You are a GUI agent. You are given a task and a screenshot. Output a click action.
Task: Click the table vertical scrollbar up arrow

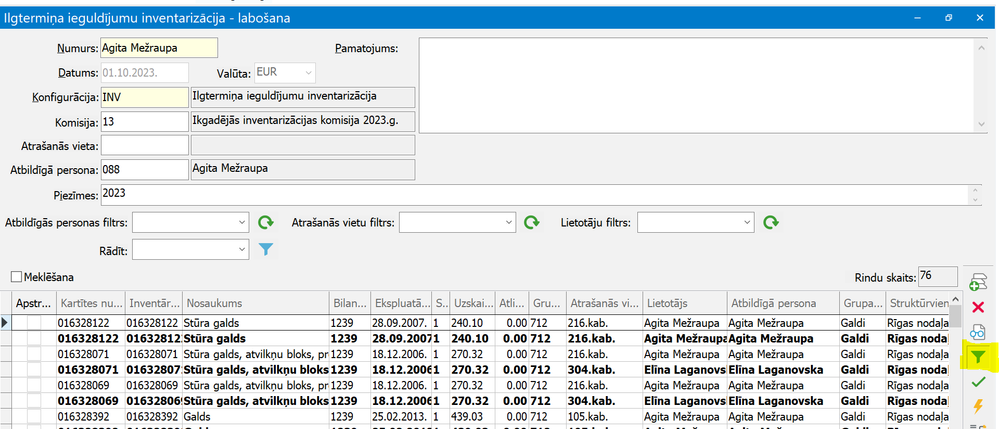point(954,300)
